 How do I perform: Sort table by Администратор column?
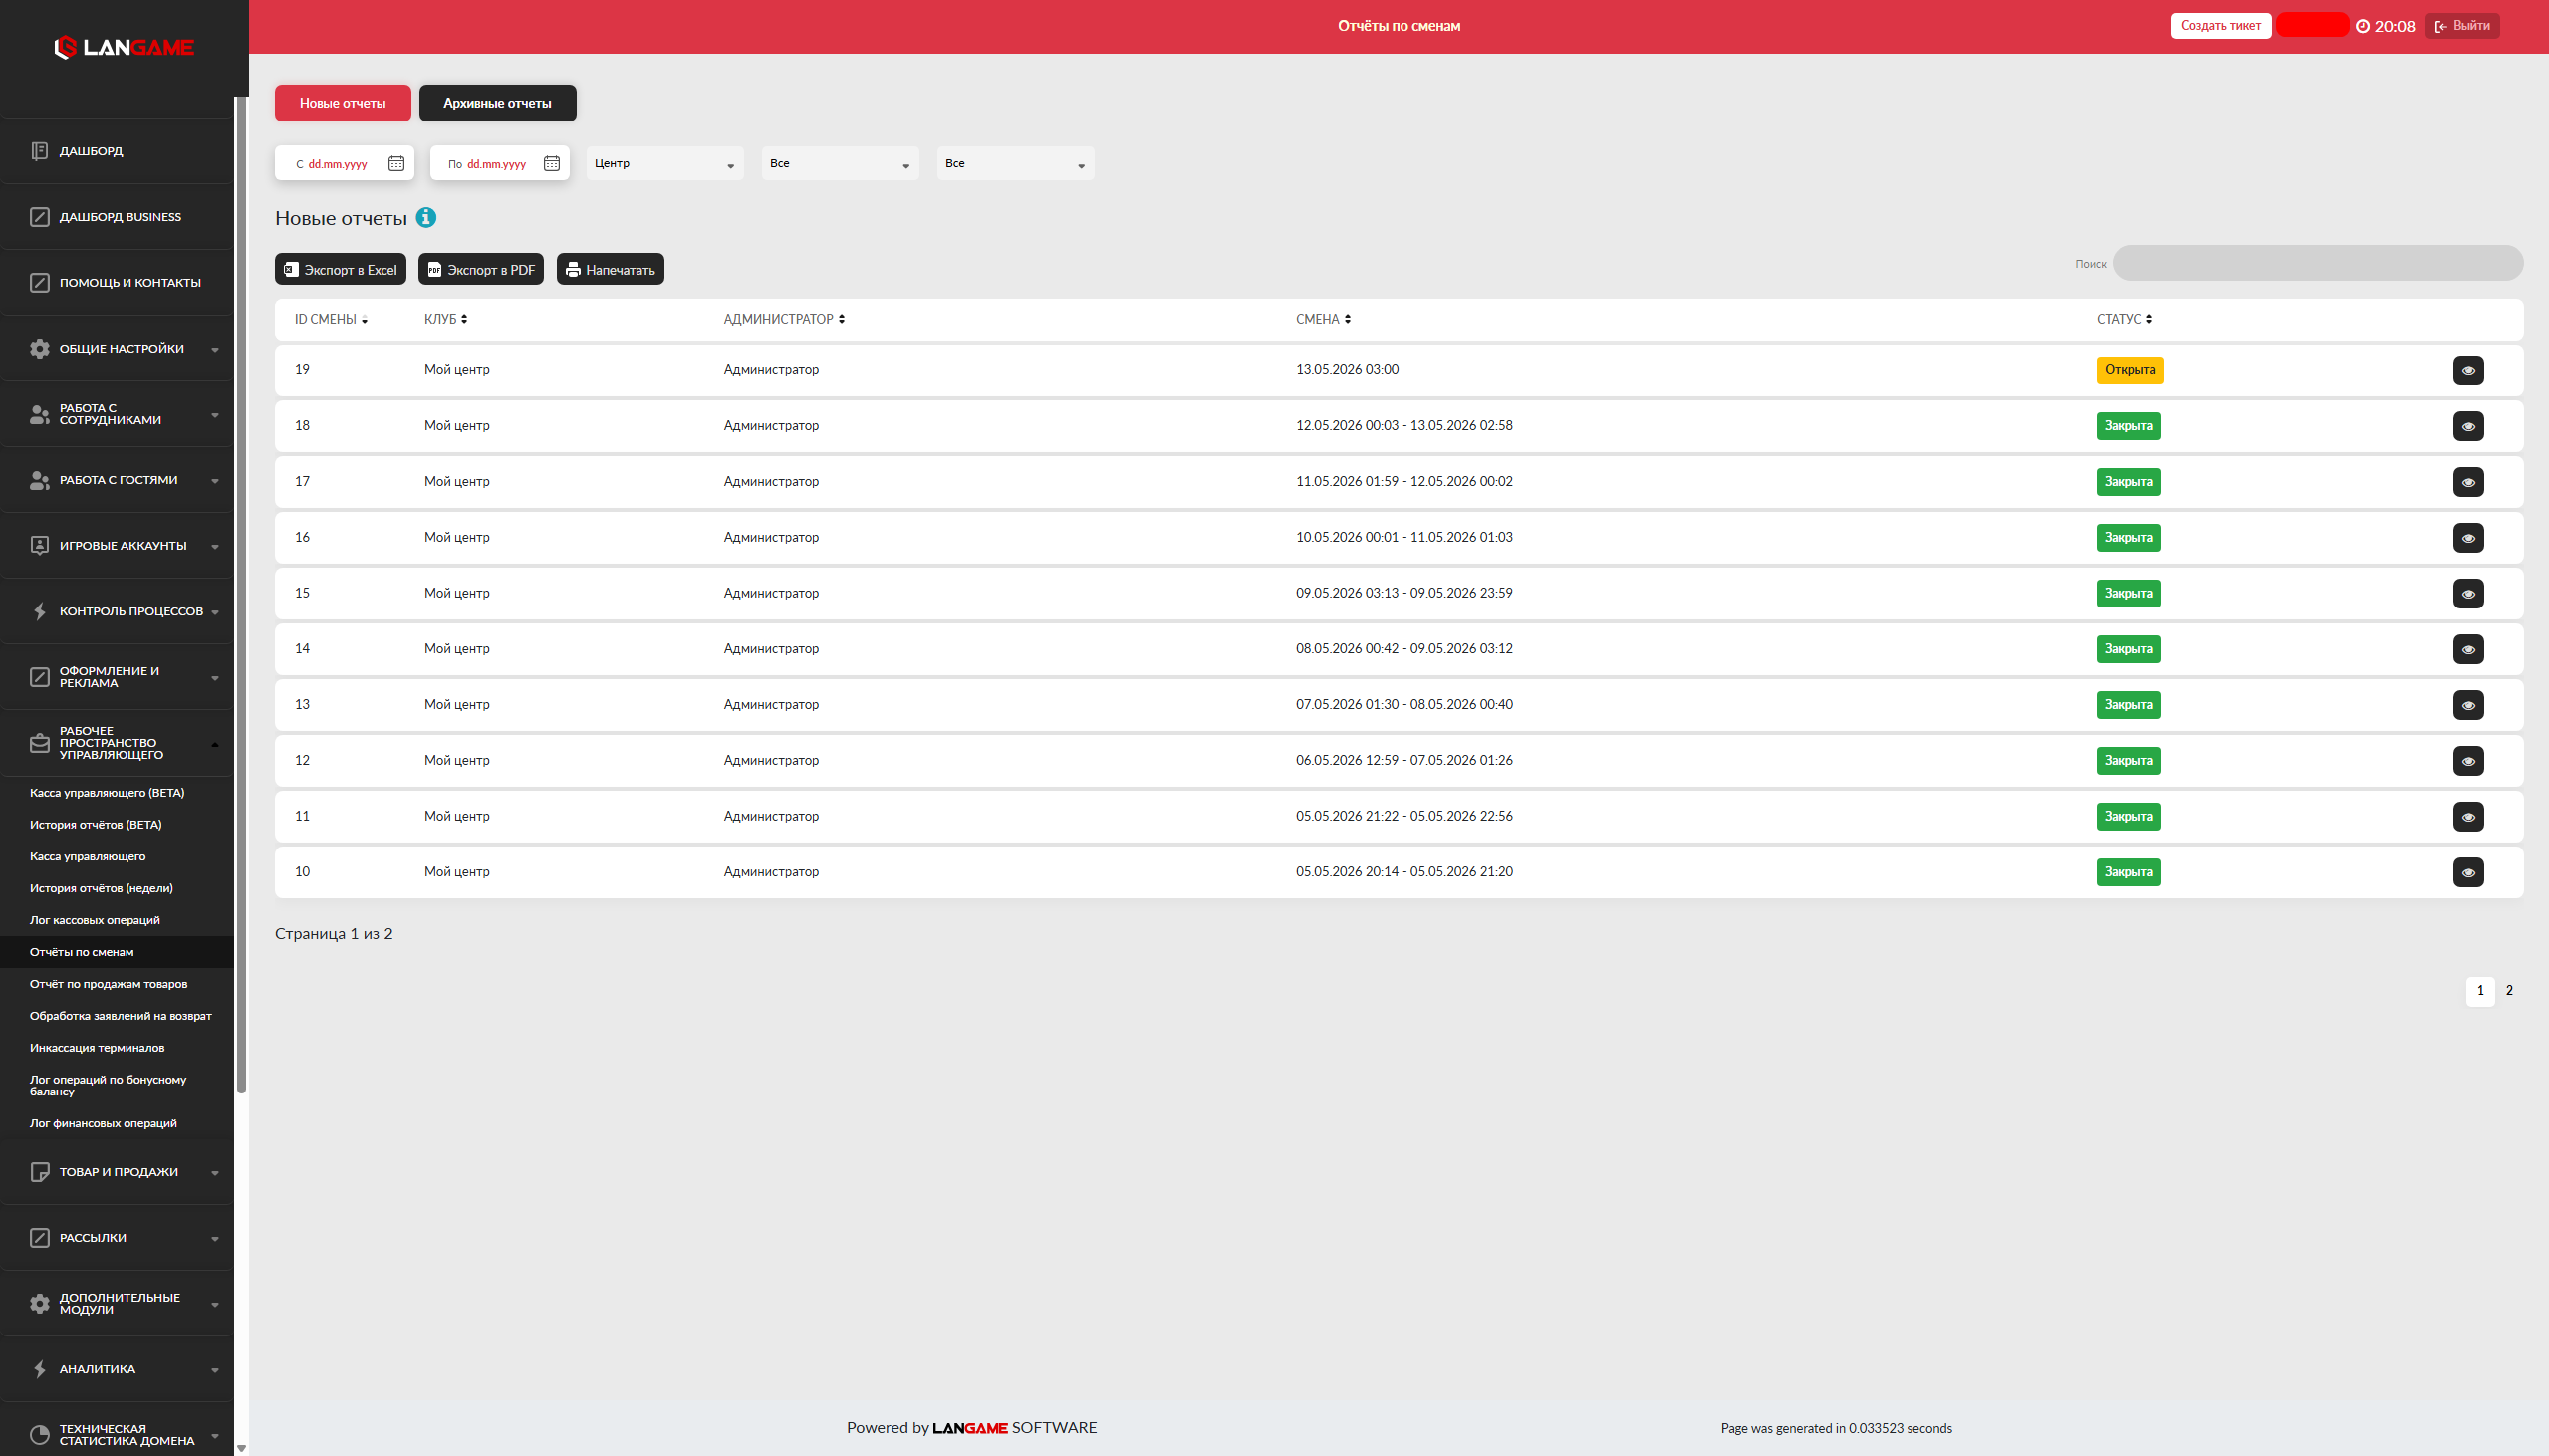click(784, 319)
